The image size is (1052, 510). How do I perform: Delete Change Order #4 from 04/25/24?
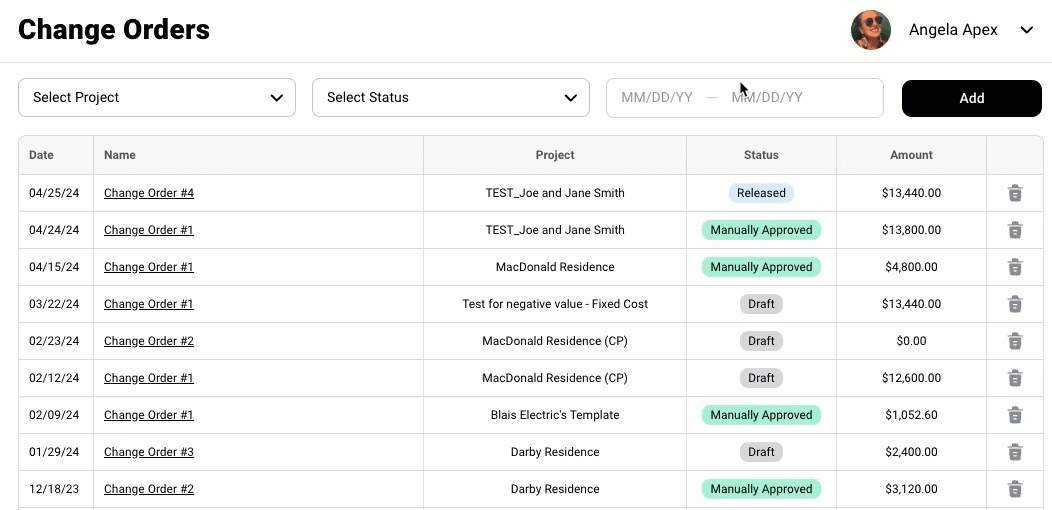tap(1015, 193)
